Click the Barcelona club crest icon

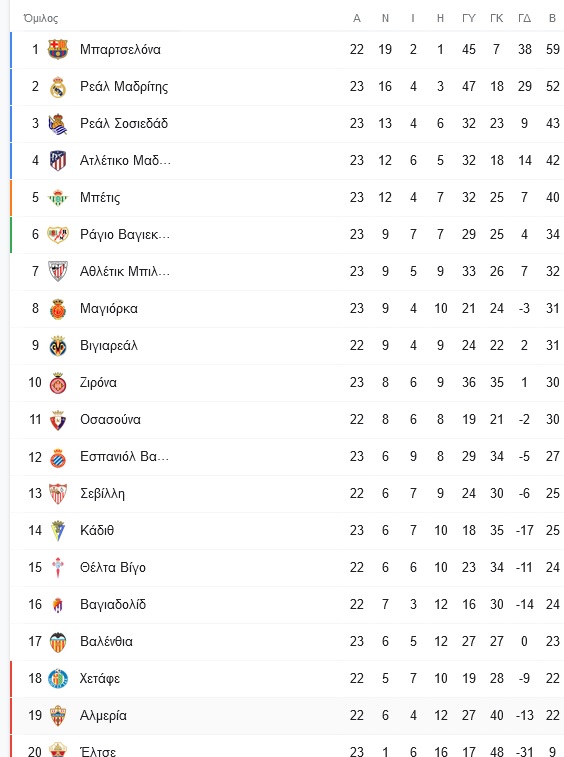pyautogui.click(x=57, y=49)
